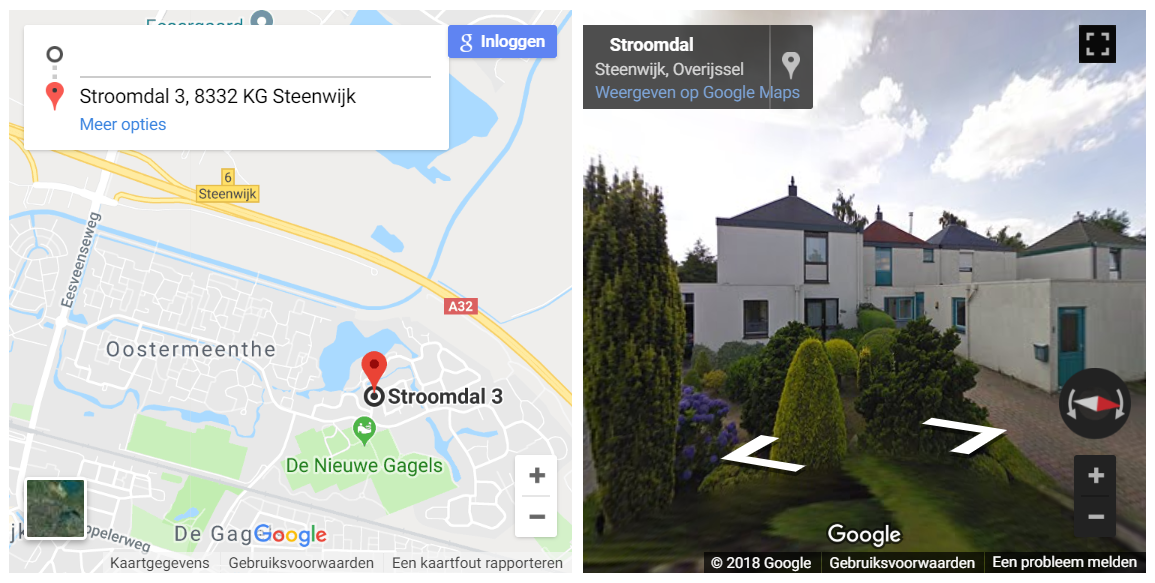
Task: Click the A32 highway shield
Action: [461, 306]
